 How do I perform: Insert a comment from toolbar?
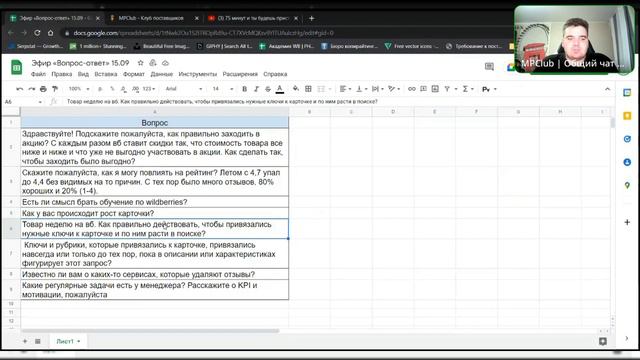[x=423, y=89]
